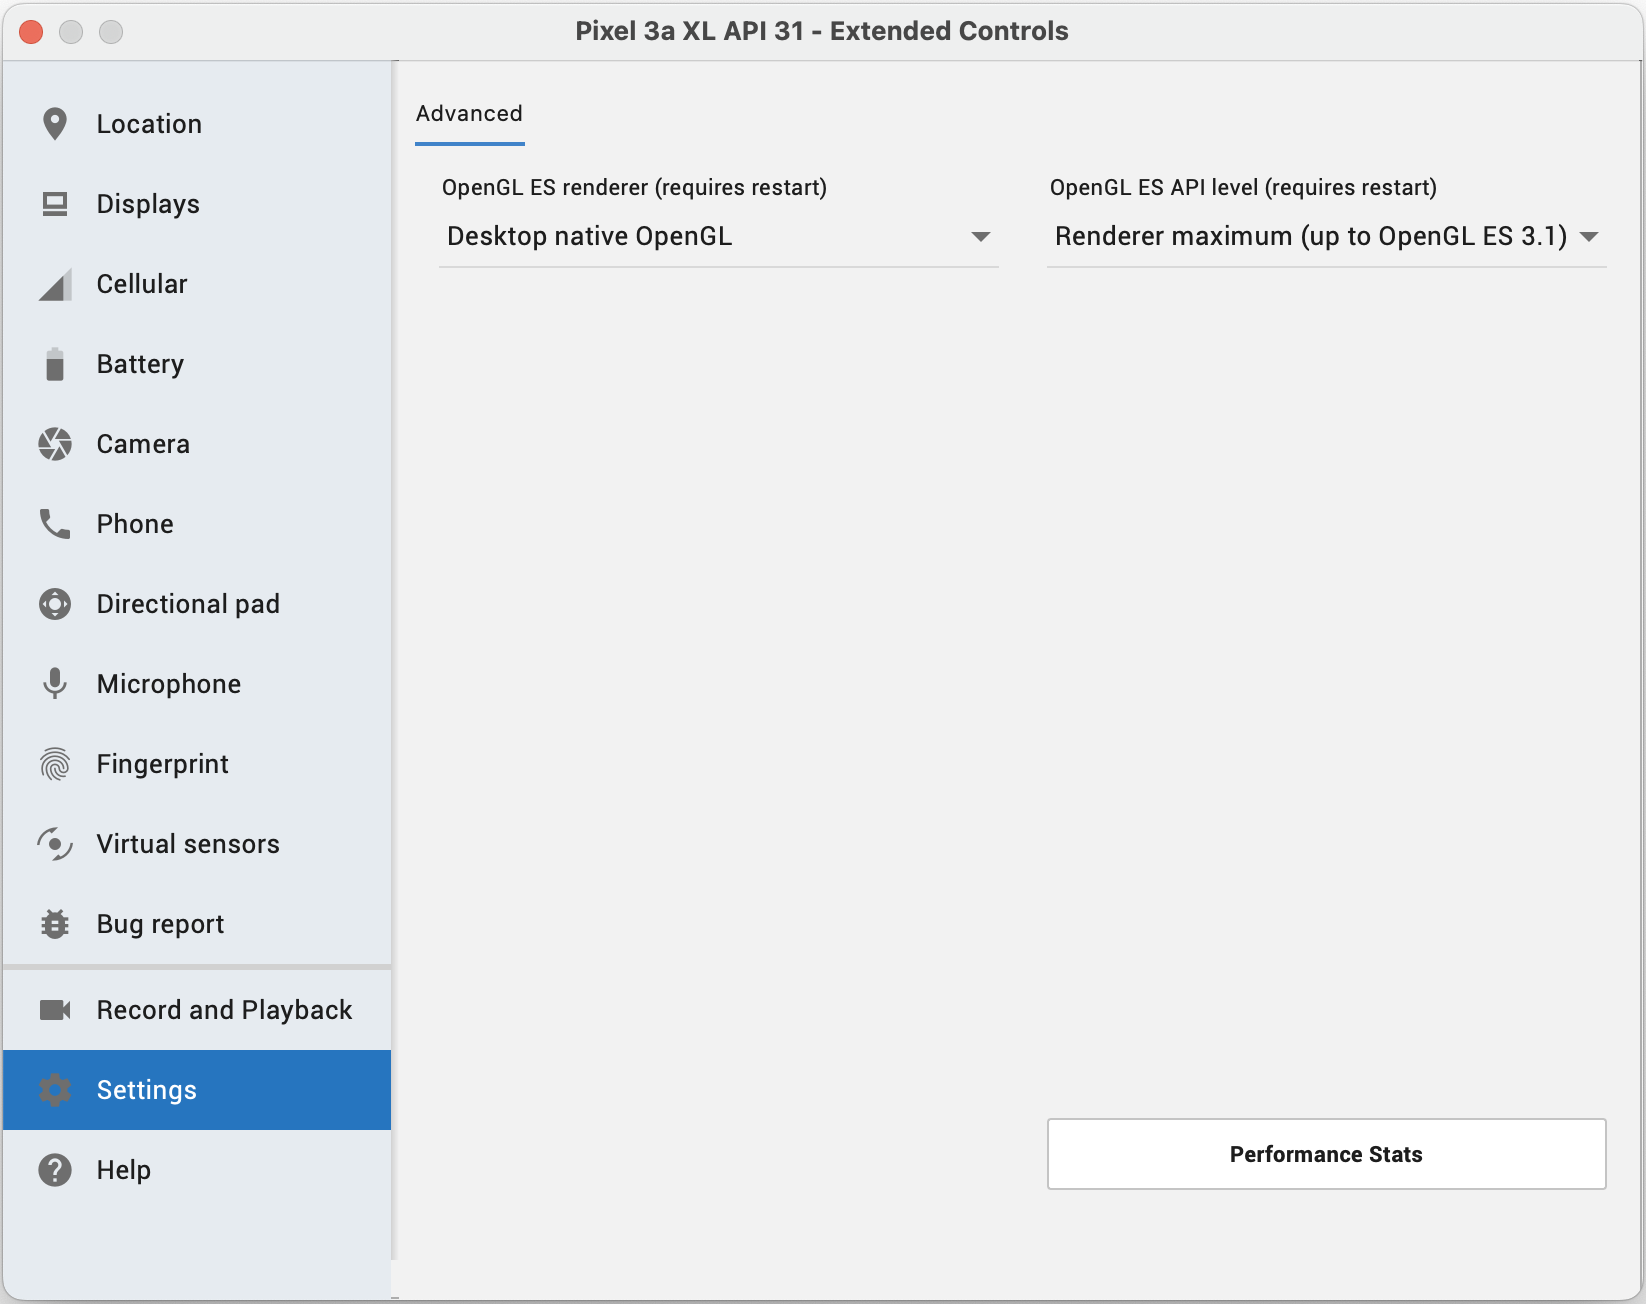Open the OpenGL ES renderer dropdown
This screenshot has height=1304, width=1646.
coord(717,237)
